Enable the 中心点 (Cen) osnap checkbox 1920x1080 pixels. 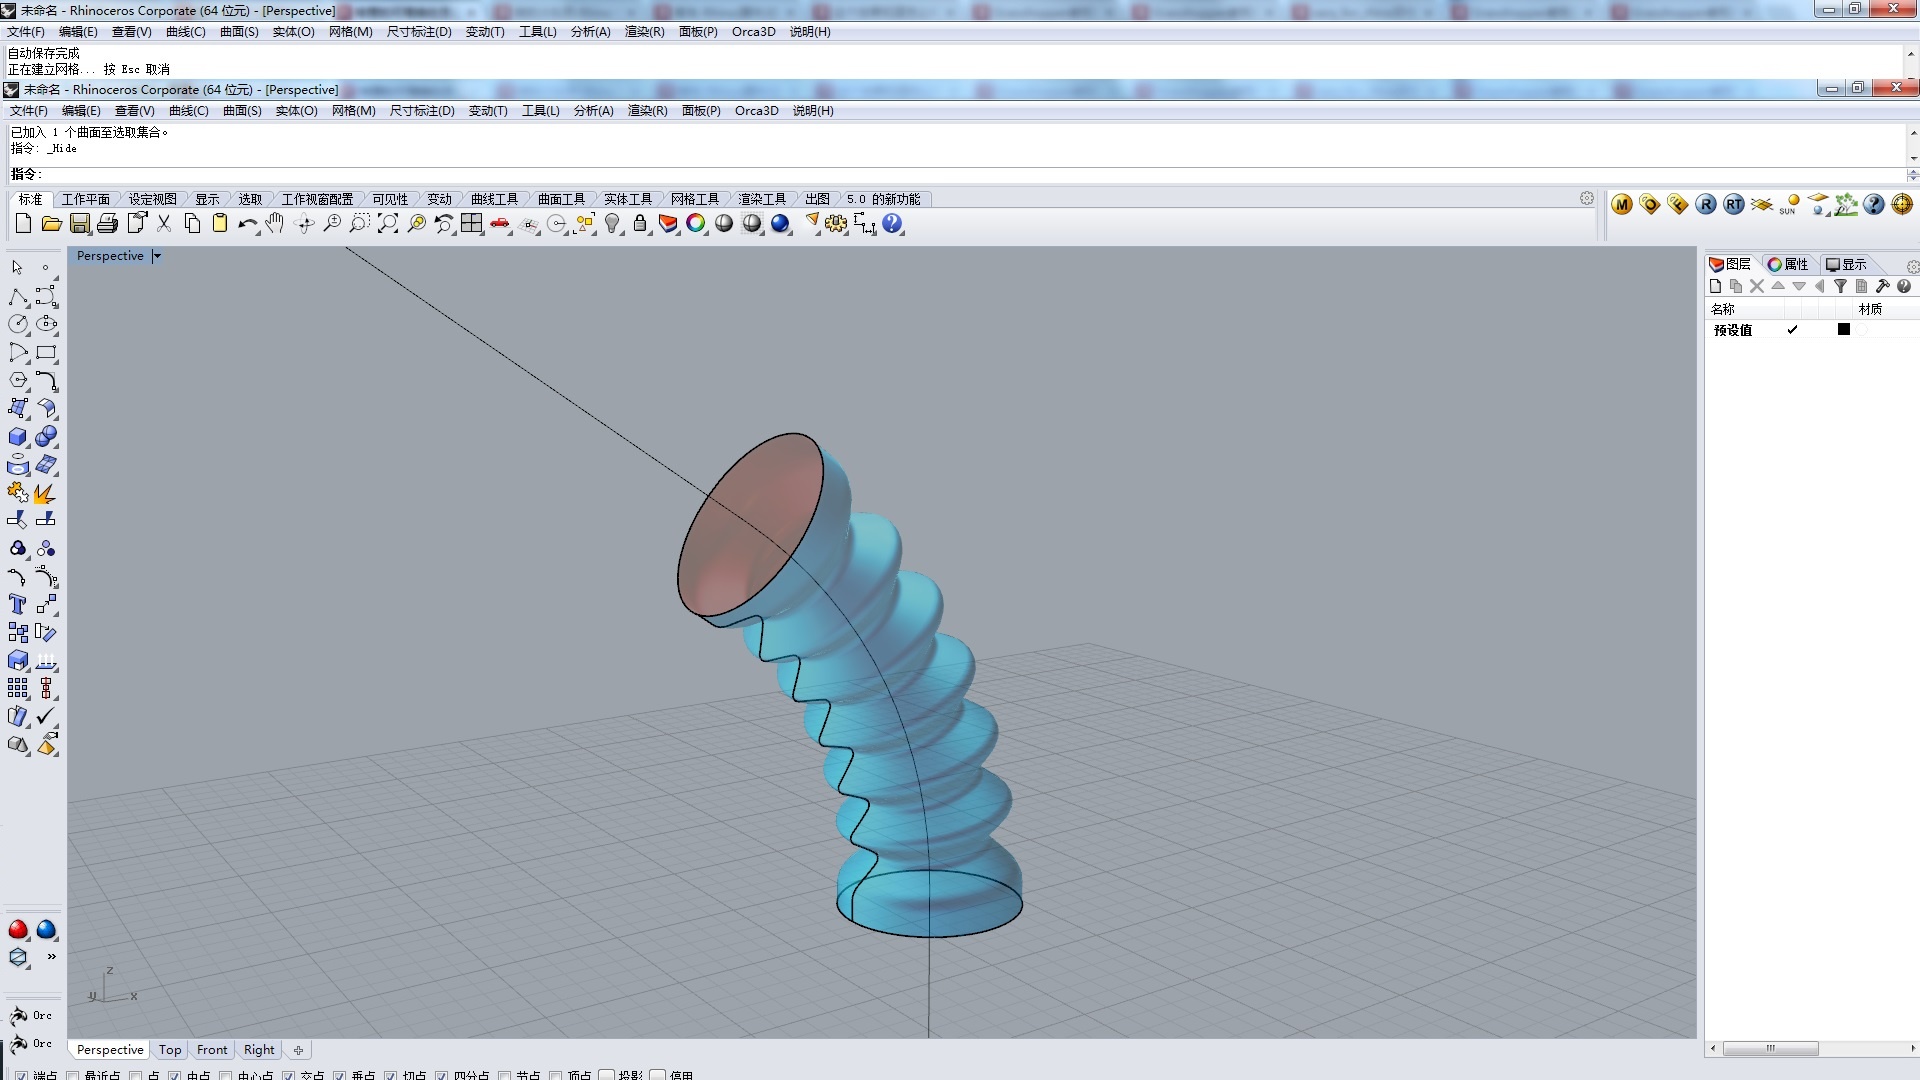225,1076
